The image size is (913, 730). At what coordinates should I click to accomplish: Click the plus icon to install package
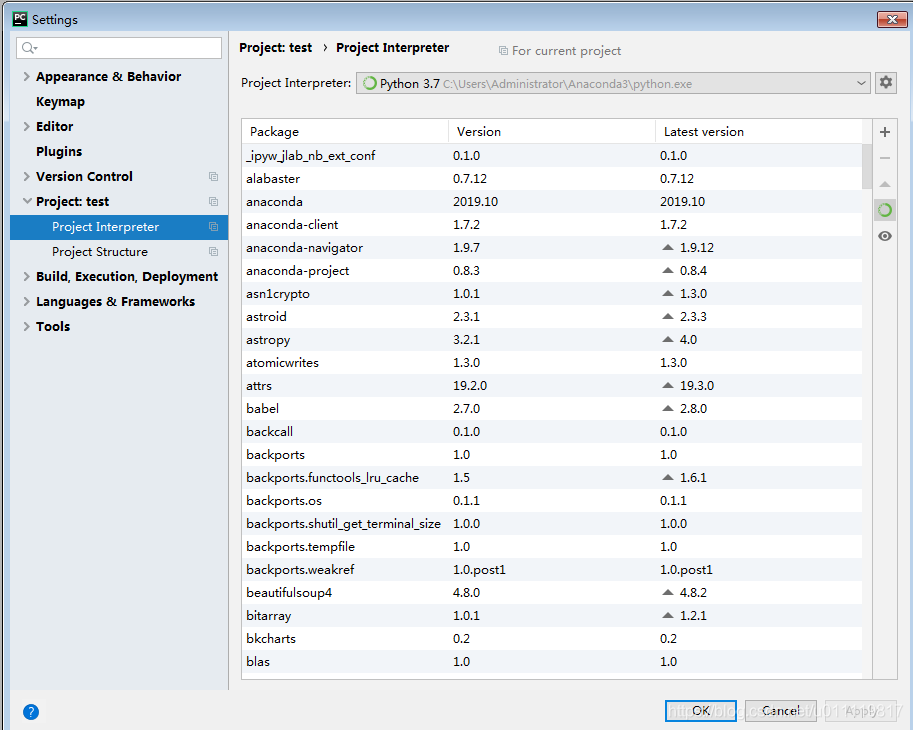click(885, 132)
